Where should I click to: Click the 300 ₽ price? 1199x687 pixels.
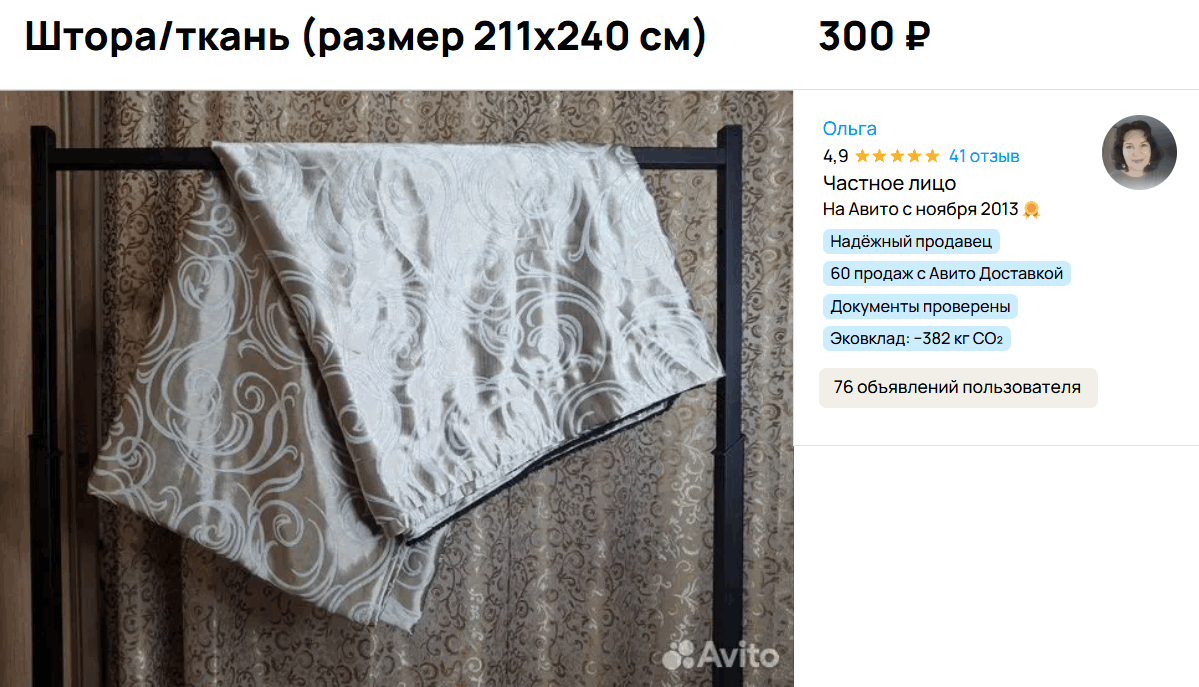pos(874,37)
